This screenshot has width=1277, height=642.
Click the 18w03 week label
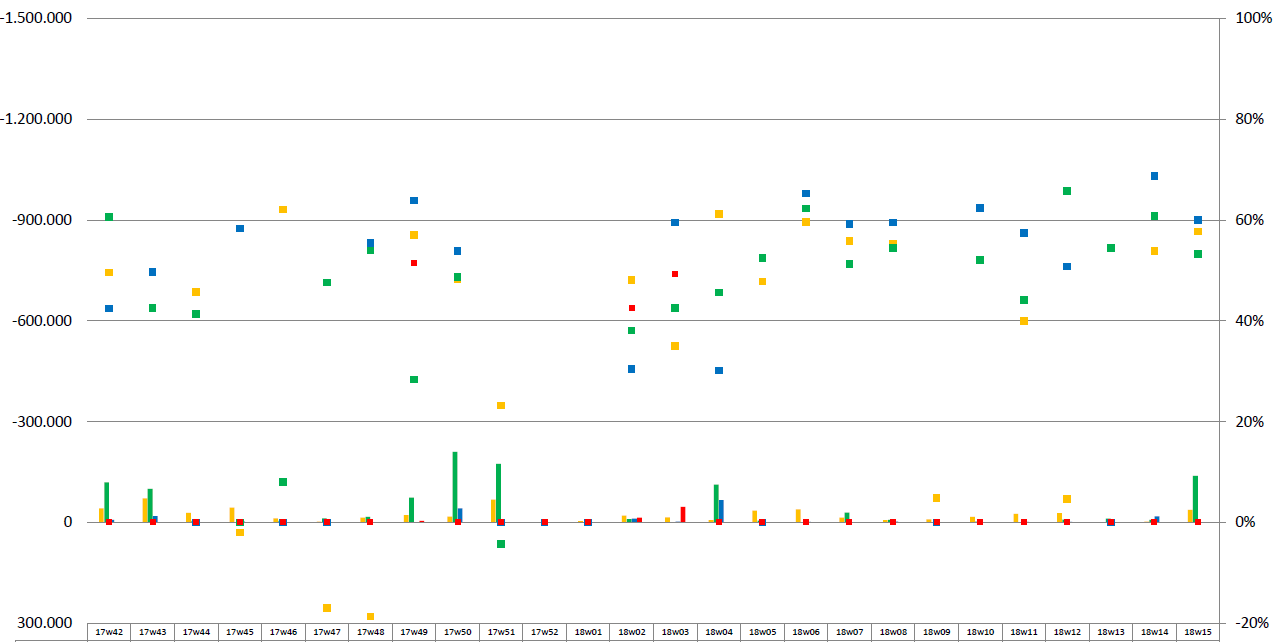675,632
